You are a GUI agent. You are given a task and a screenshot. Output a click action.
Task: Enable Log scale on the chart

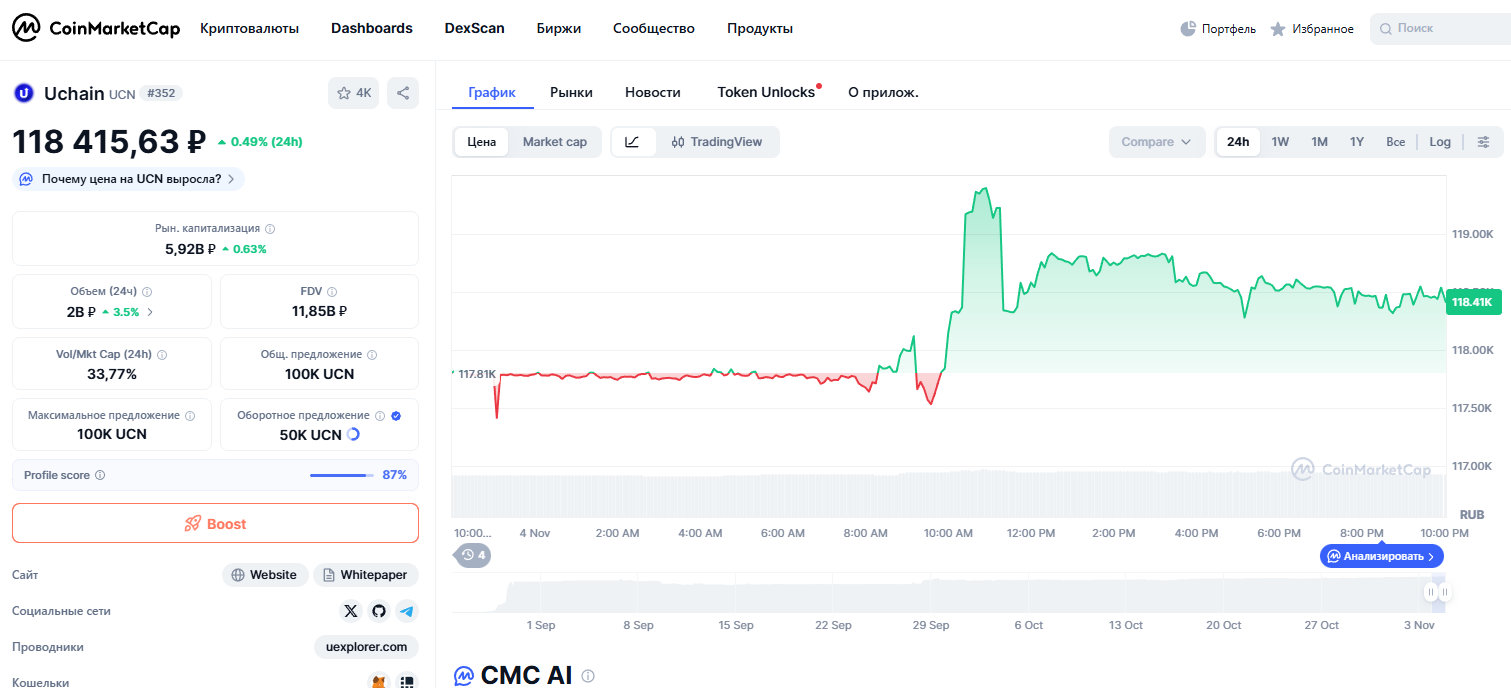coord(1439,142)
